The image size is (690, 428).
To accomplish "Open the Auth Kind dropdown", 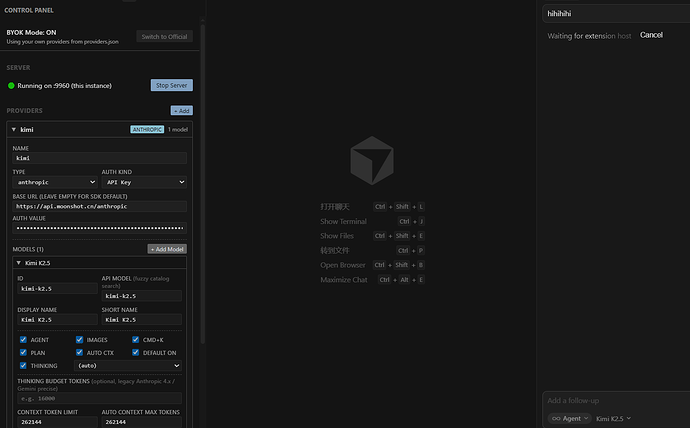I will 144,182.
